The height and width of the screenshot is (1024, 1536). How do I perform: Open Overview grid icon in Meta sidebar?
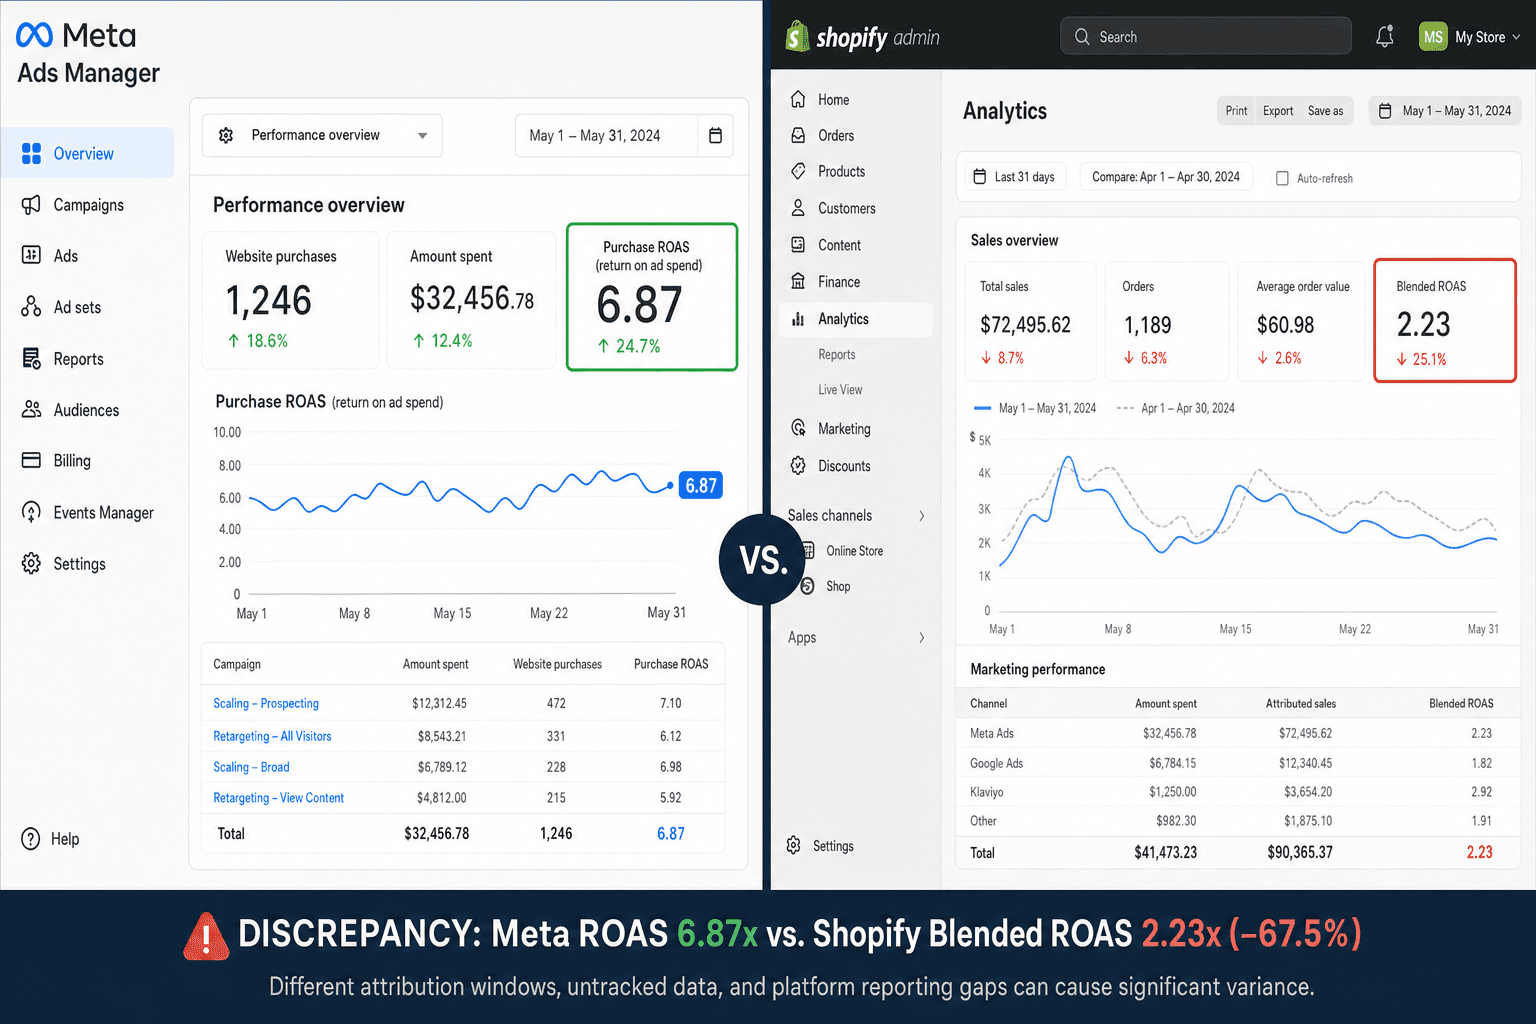[31, 153]
